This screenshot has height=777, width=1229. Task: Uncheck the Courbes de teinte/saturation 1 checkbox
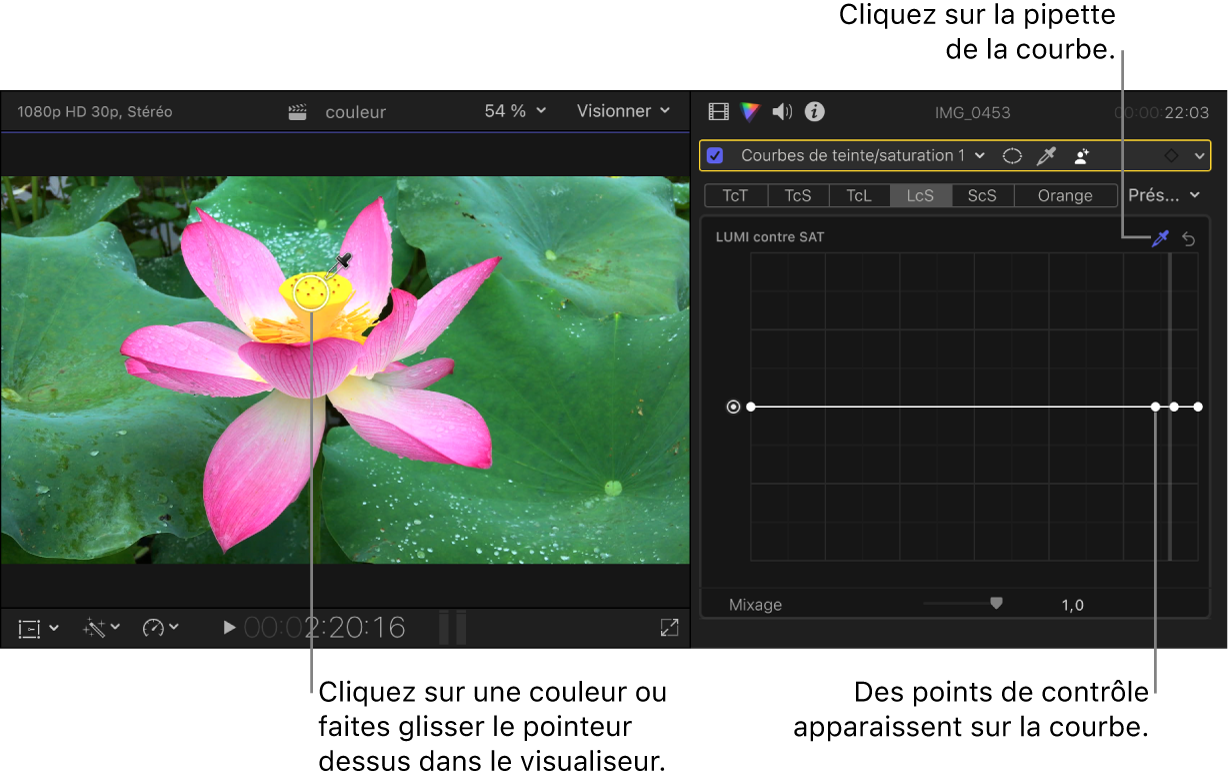(715, 156)
